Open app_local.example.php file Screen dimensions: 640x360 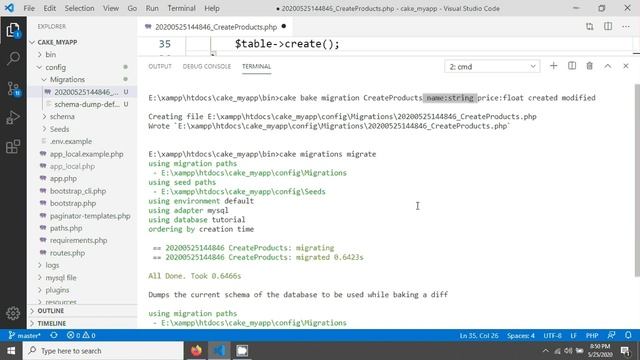pos(87,154)
